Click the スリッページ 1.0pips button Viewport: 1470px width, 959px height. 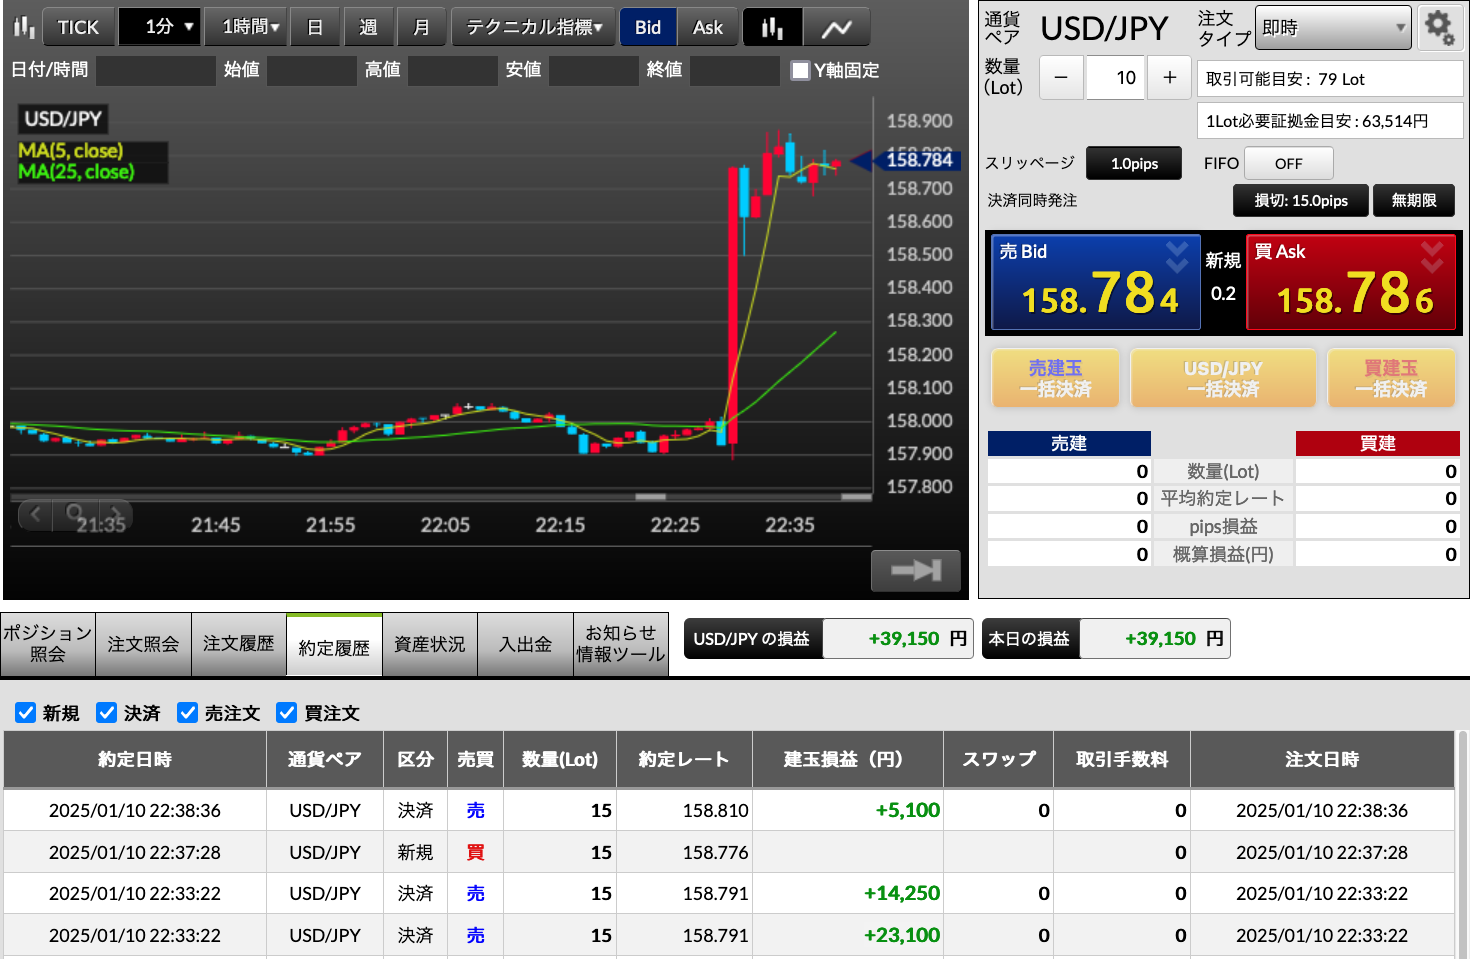pyautogui.click(x=1134, y=163)
